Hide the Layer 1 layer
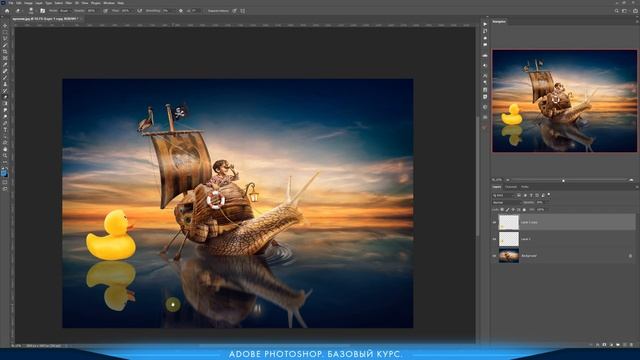The image size is (640, 360). [x=494, y=239]
